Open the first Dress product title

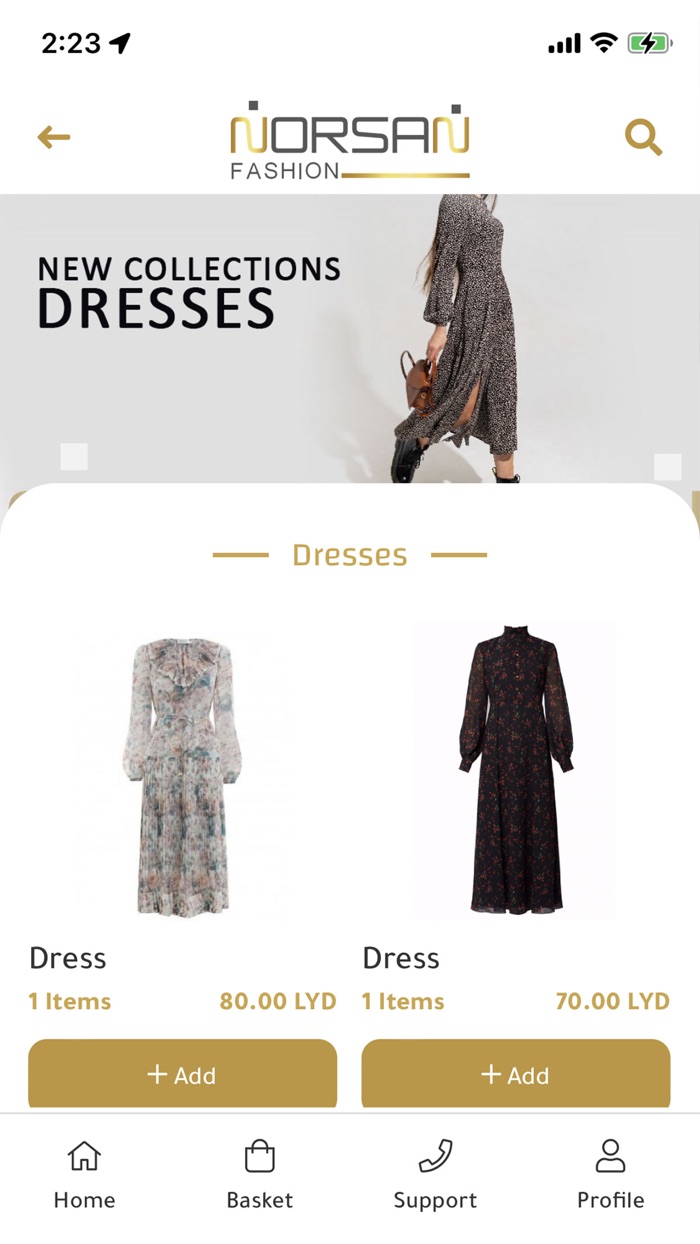[68, 958]
